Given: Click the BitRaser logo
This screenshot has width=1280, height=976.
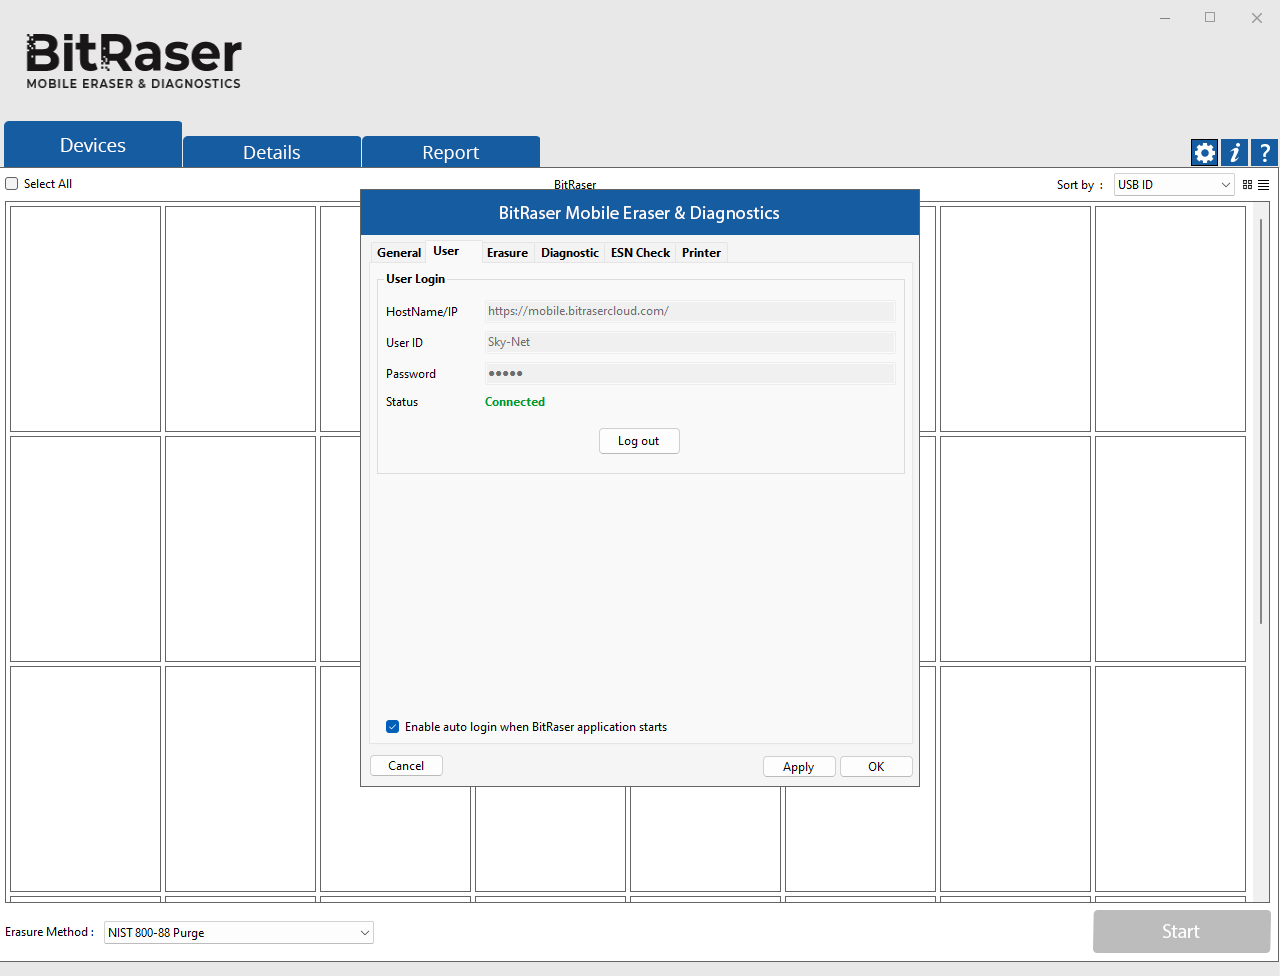Looking at the screenshot, I should pyautogui.click(x=134, y=61).
